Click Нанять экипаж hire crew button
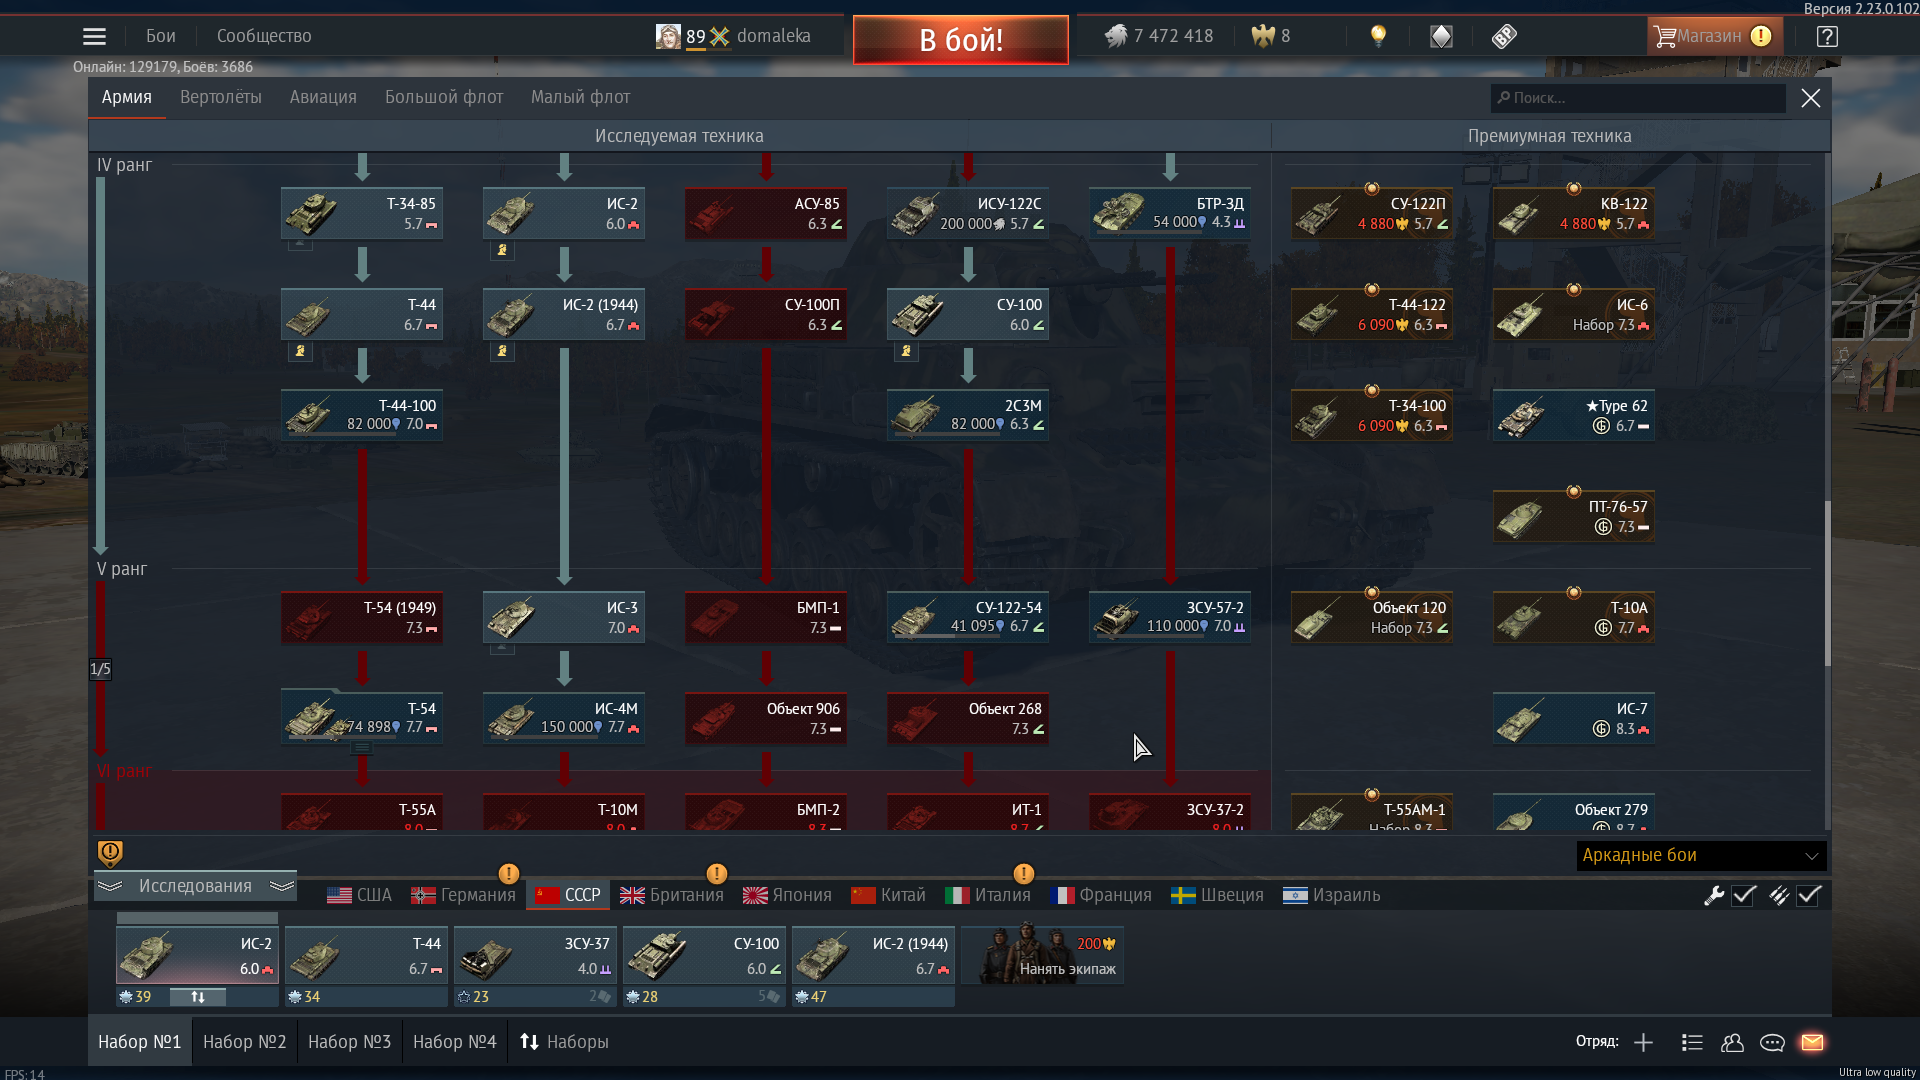Image resolution: width=1920 pixels, height=1080 pixels. pos(1043,955)
